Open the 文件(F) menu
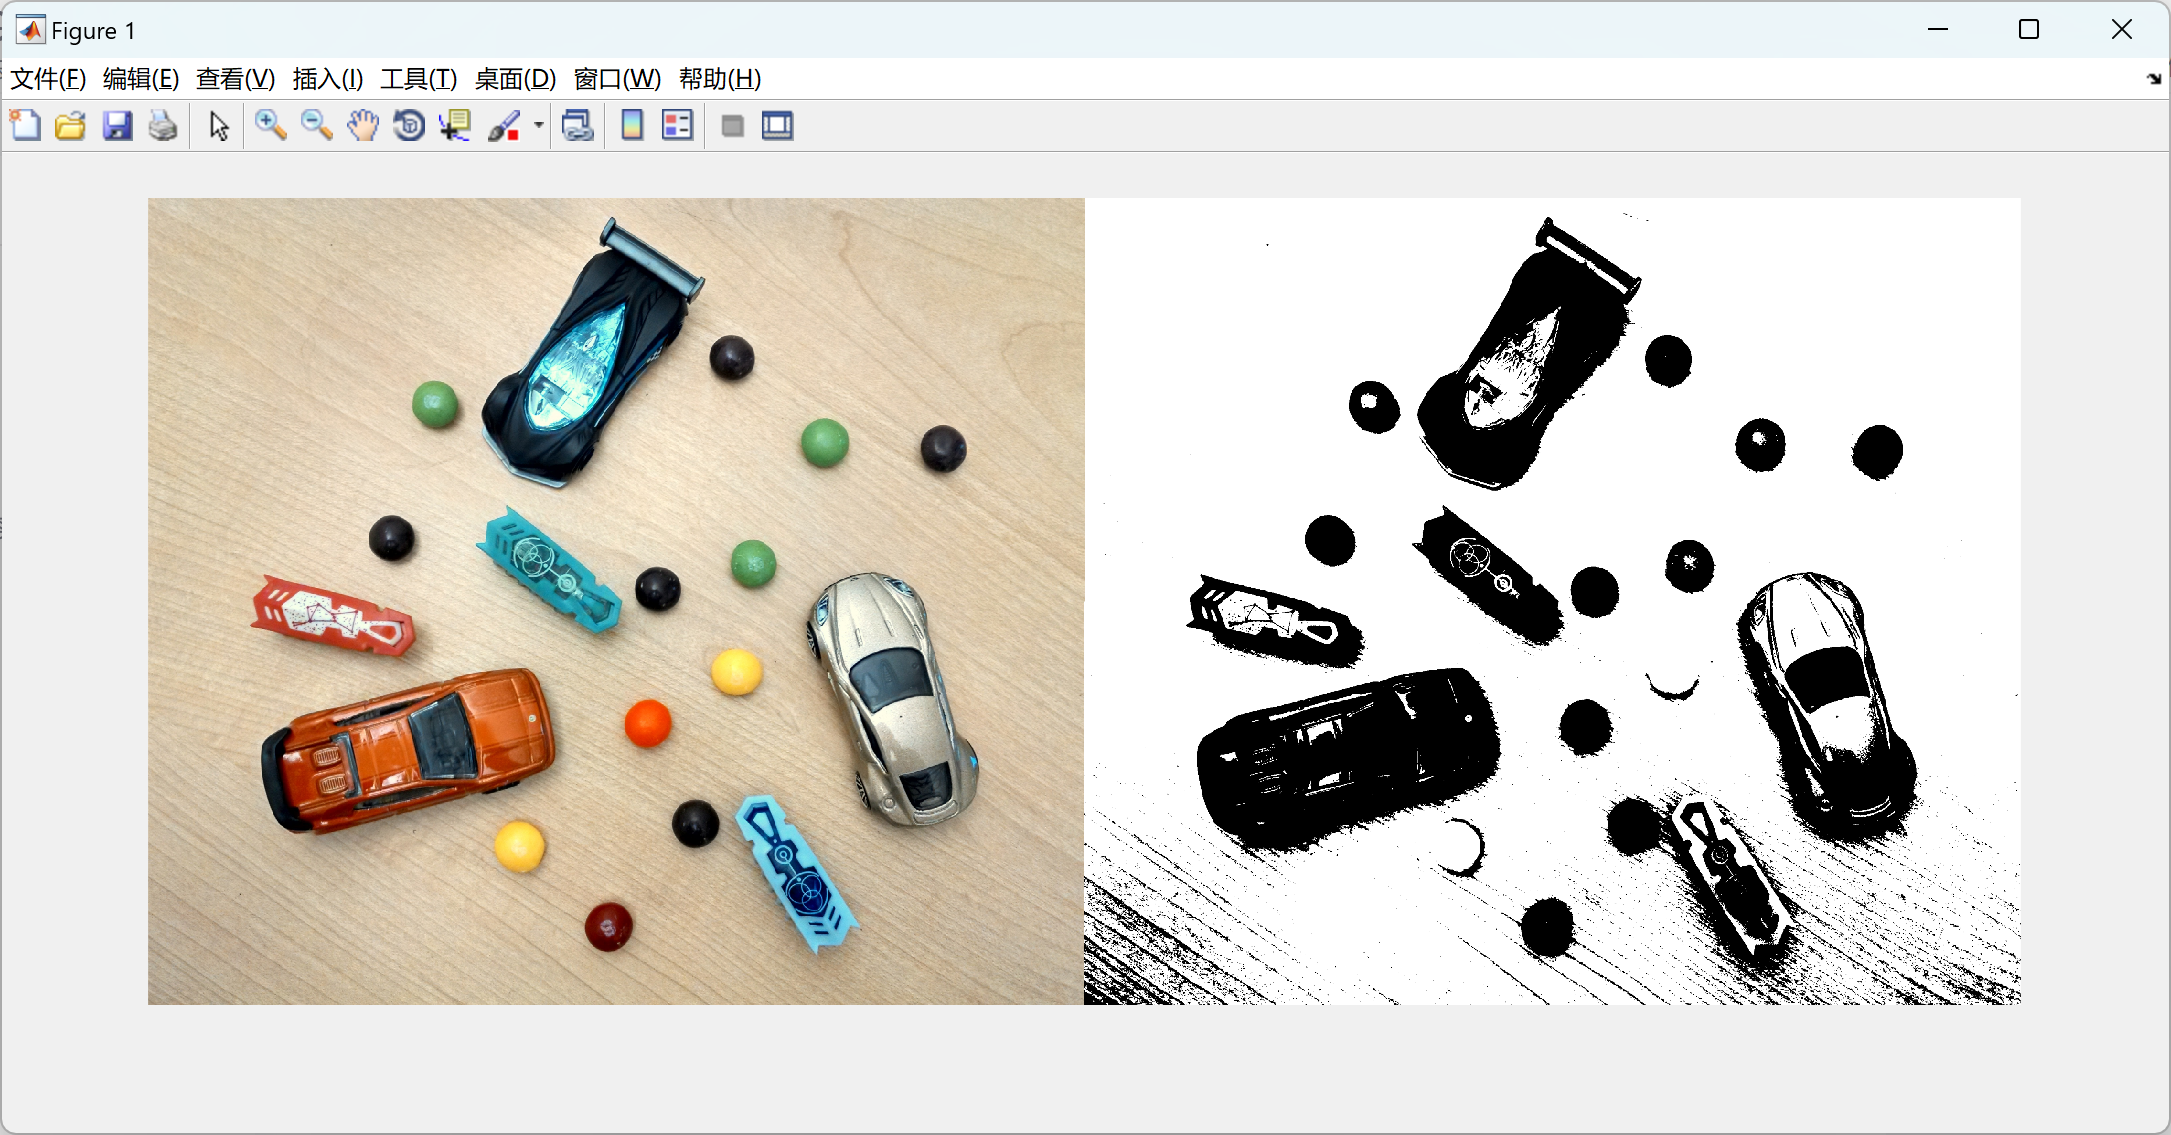Screen dimensions: 2171x1135 pyautogui.click(x=48, y=79)
